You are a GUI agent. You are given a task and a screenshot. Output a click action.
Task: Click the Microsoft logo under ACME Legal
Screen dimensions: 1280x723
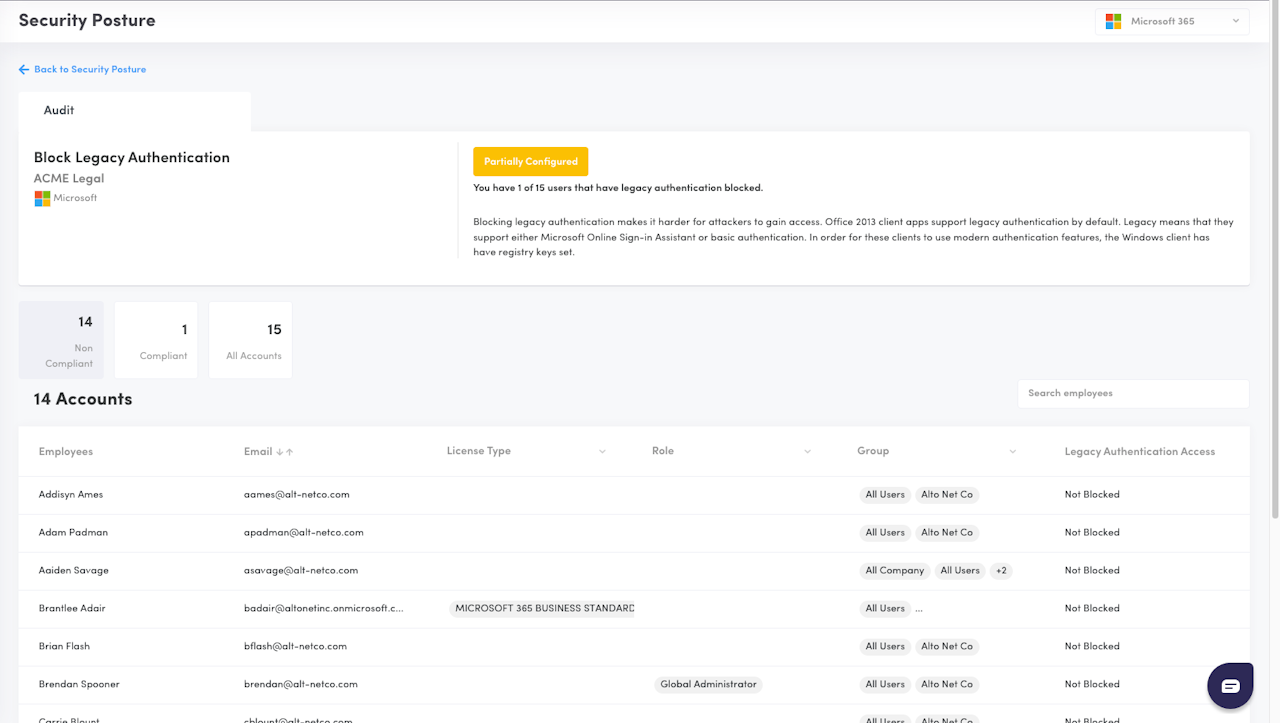(x=42, y=199)
